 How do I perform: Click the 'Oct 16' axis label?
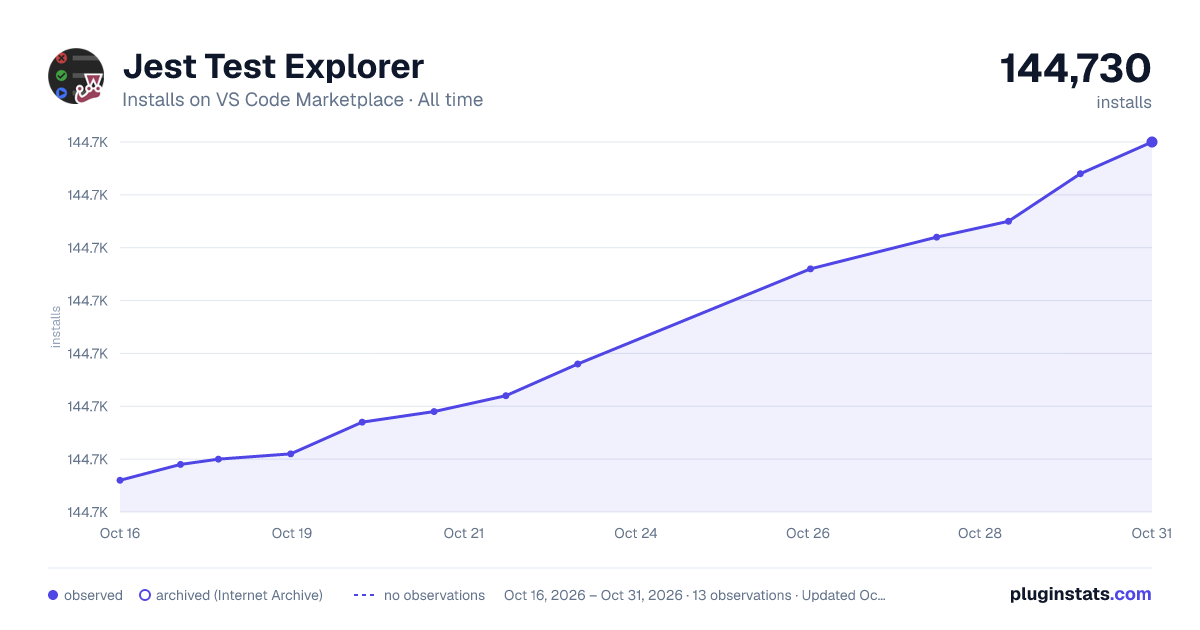click(120, 533)
